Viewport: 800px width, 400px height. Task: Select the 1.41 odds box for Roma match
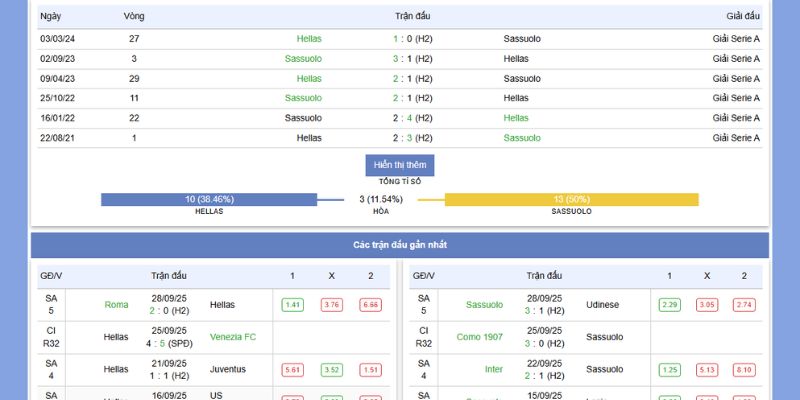pyautogui.click(x=293, y=305)
